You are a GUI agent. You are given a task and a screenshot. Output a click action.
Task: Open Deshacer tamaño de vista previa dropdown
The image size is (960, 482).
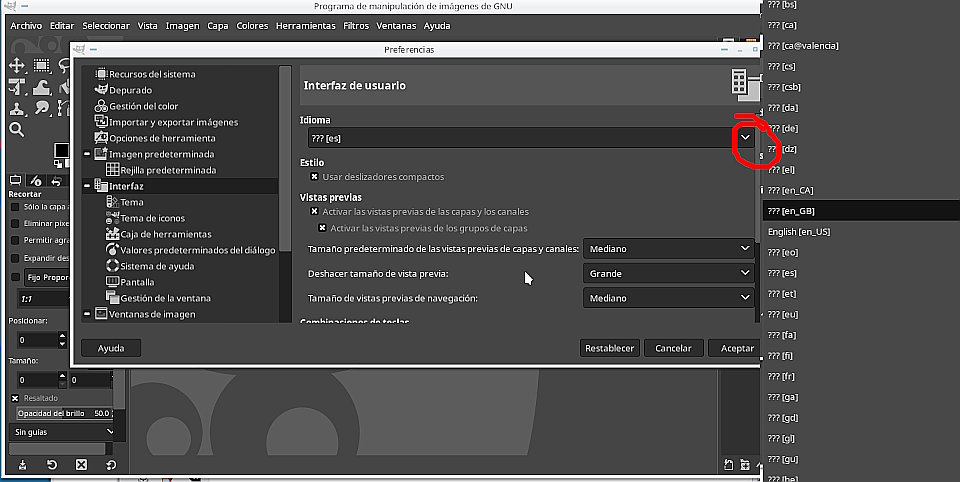669,273
